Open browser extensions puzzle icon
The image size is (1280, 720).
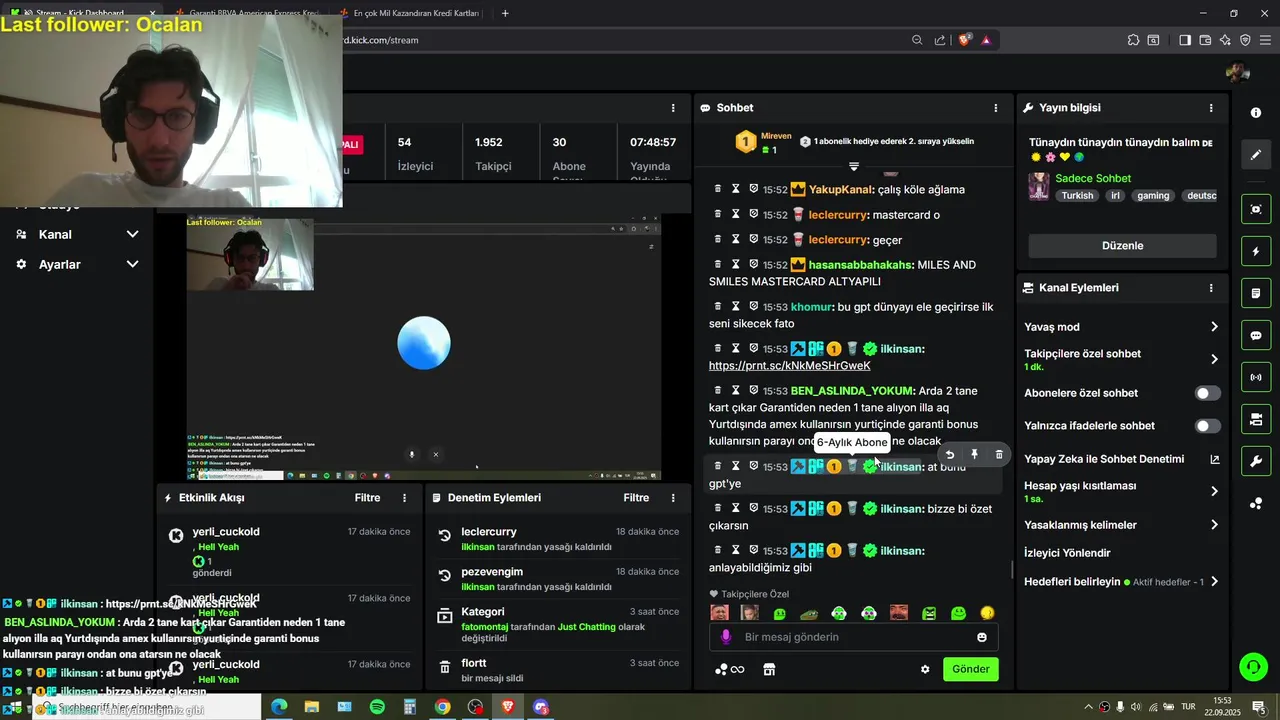click(1133, 40)
